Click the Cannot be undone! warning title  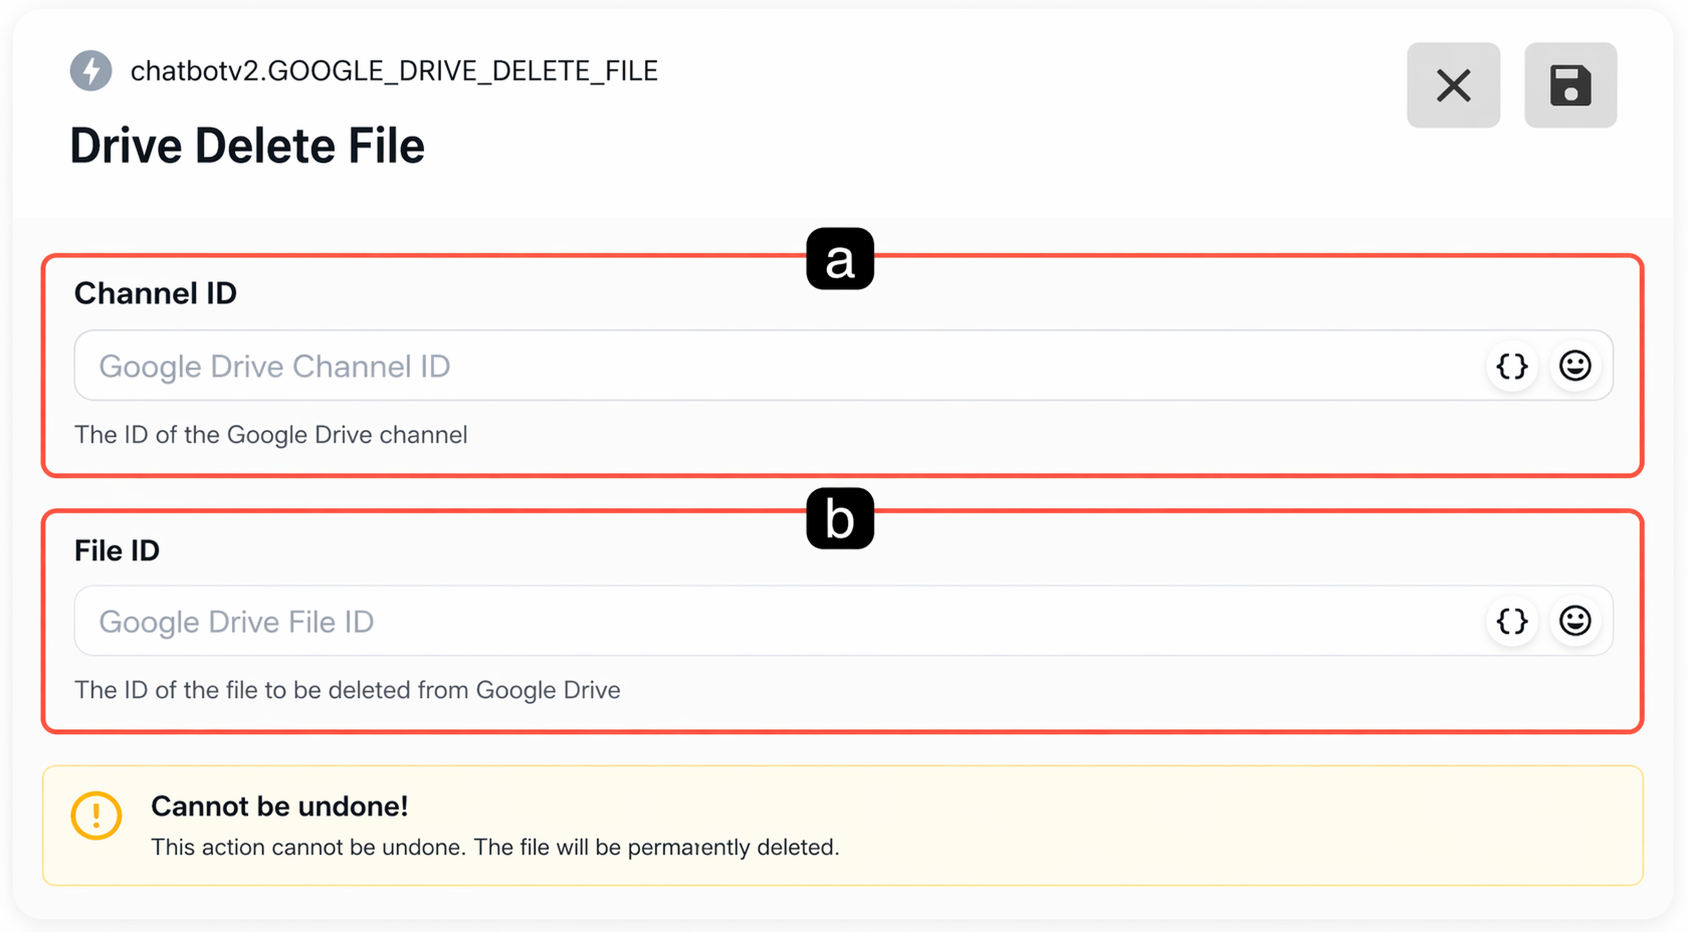279,806
